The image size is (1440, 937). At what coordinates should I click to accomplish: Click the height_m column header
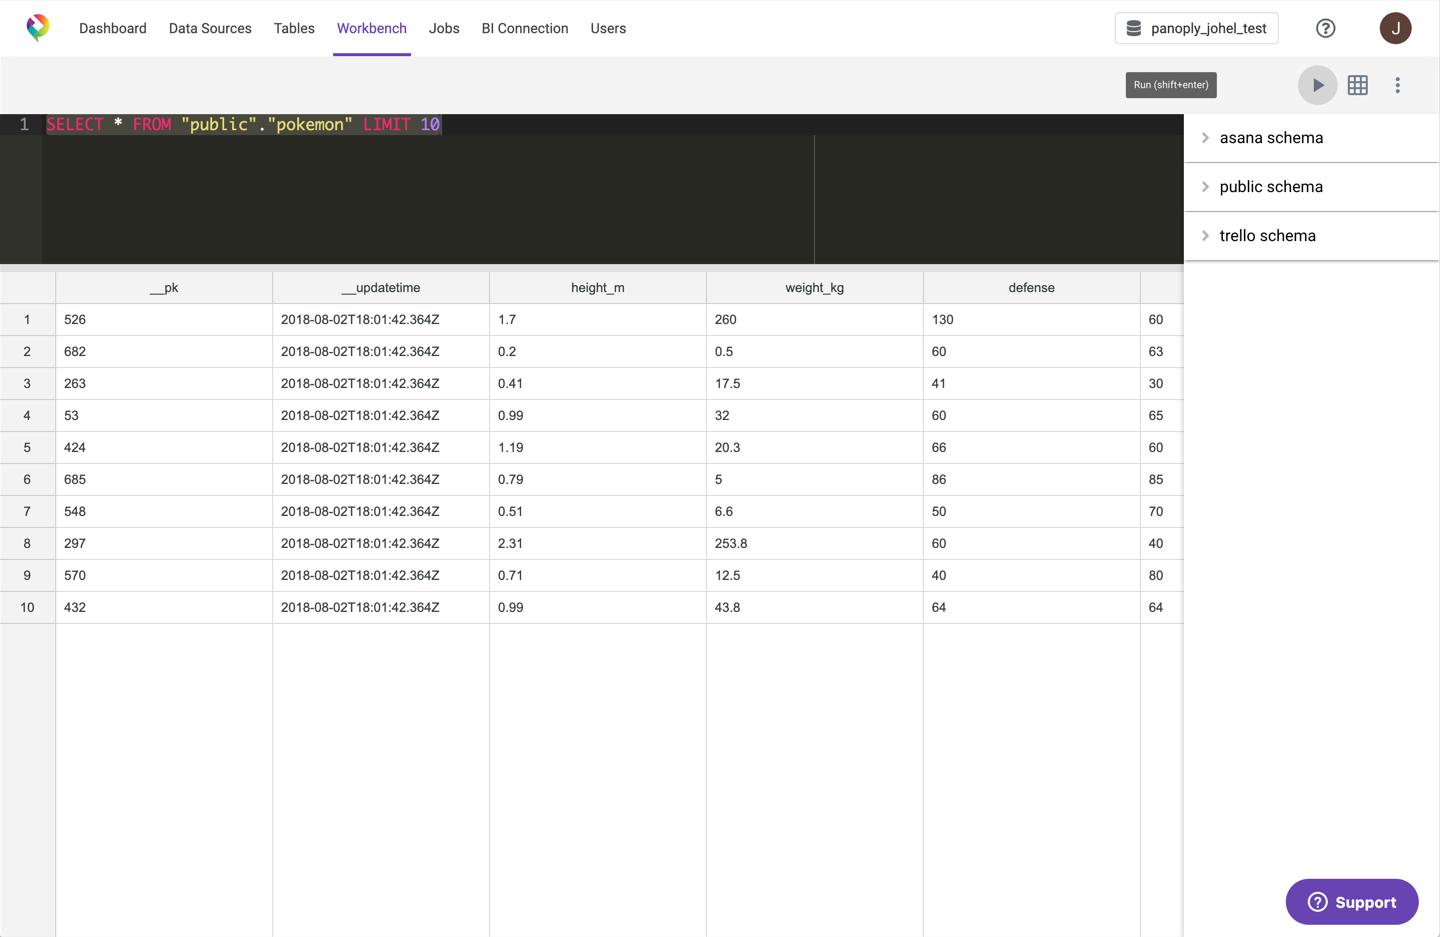pyautogui.click(x=597, y=288)
